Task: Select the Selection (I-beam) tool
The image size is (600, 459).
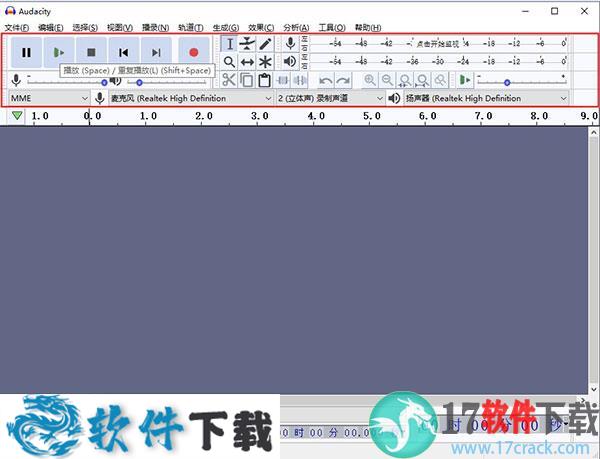Action: tap(229, 44)
